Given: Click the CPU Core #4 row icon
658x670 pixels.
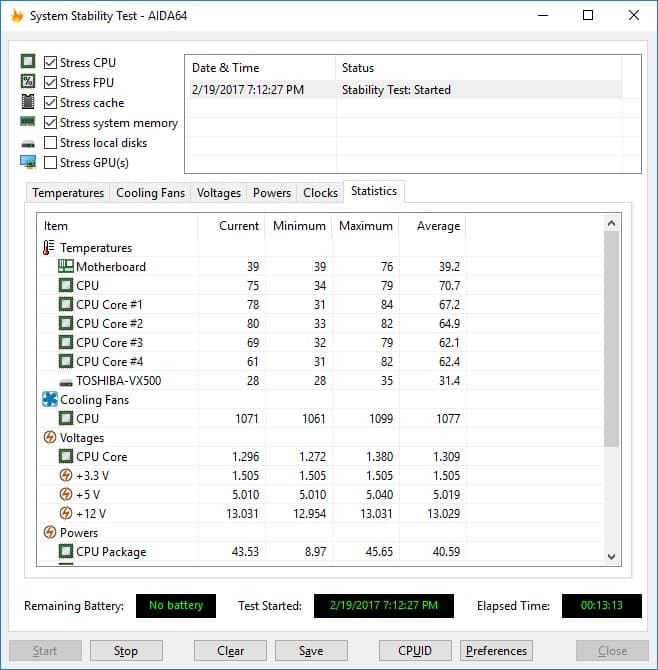Looking at the screenshot, I should pyautogui.click(x=65, y=361).
